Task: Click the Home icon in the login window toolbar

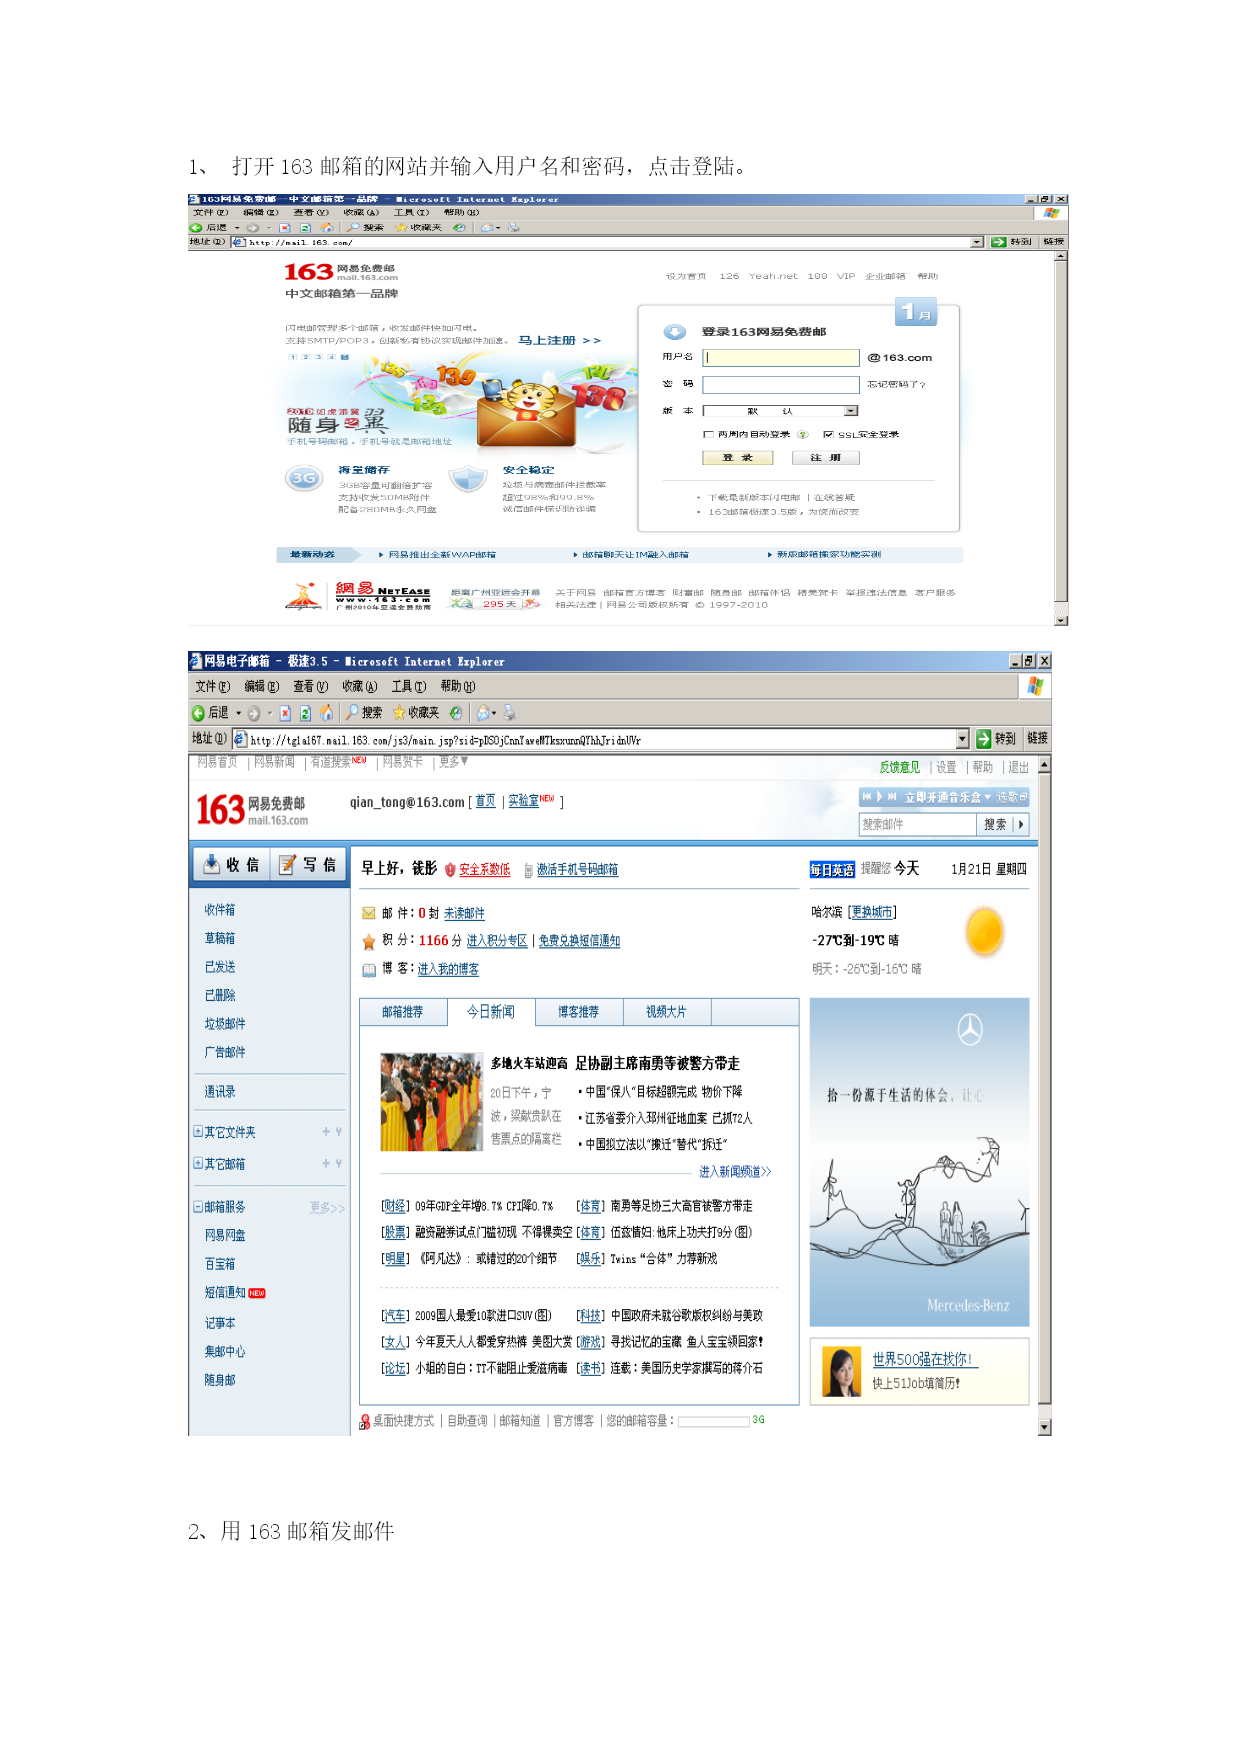Action: click(326, 228)
